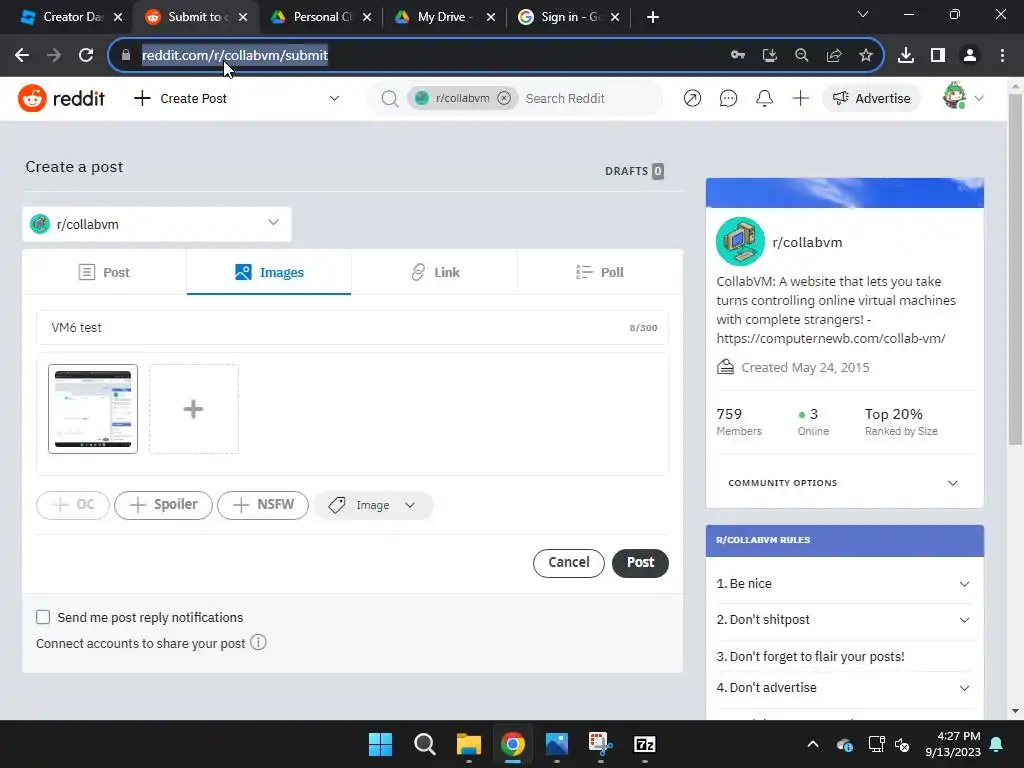Expand rule 4 Don't advertise
Viewport: 1024px width, 768px height.
(843, 688)
